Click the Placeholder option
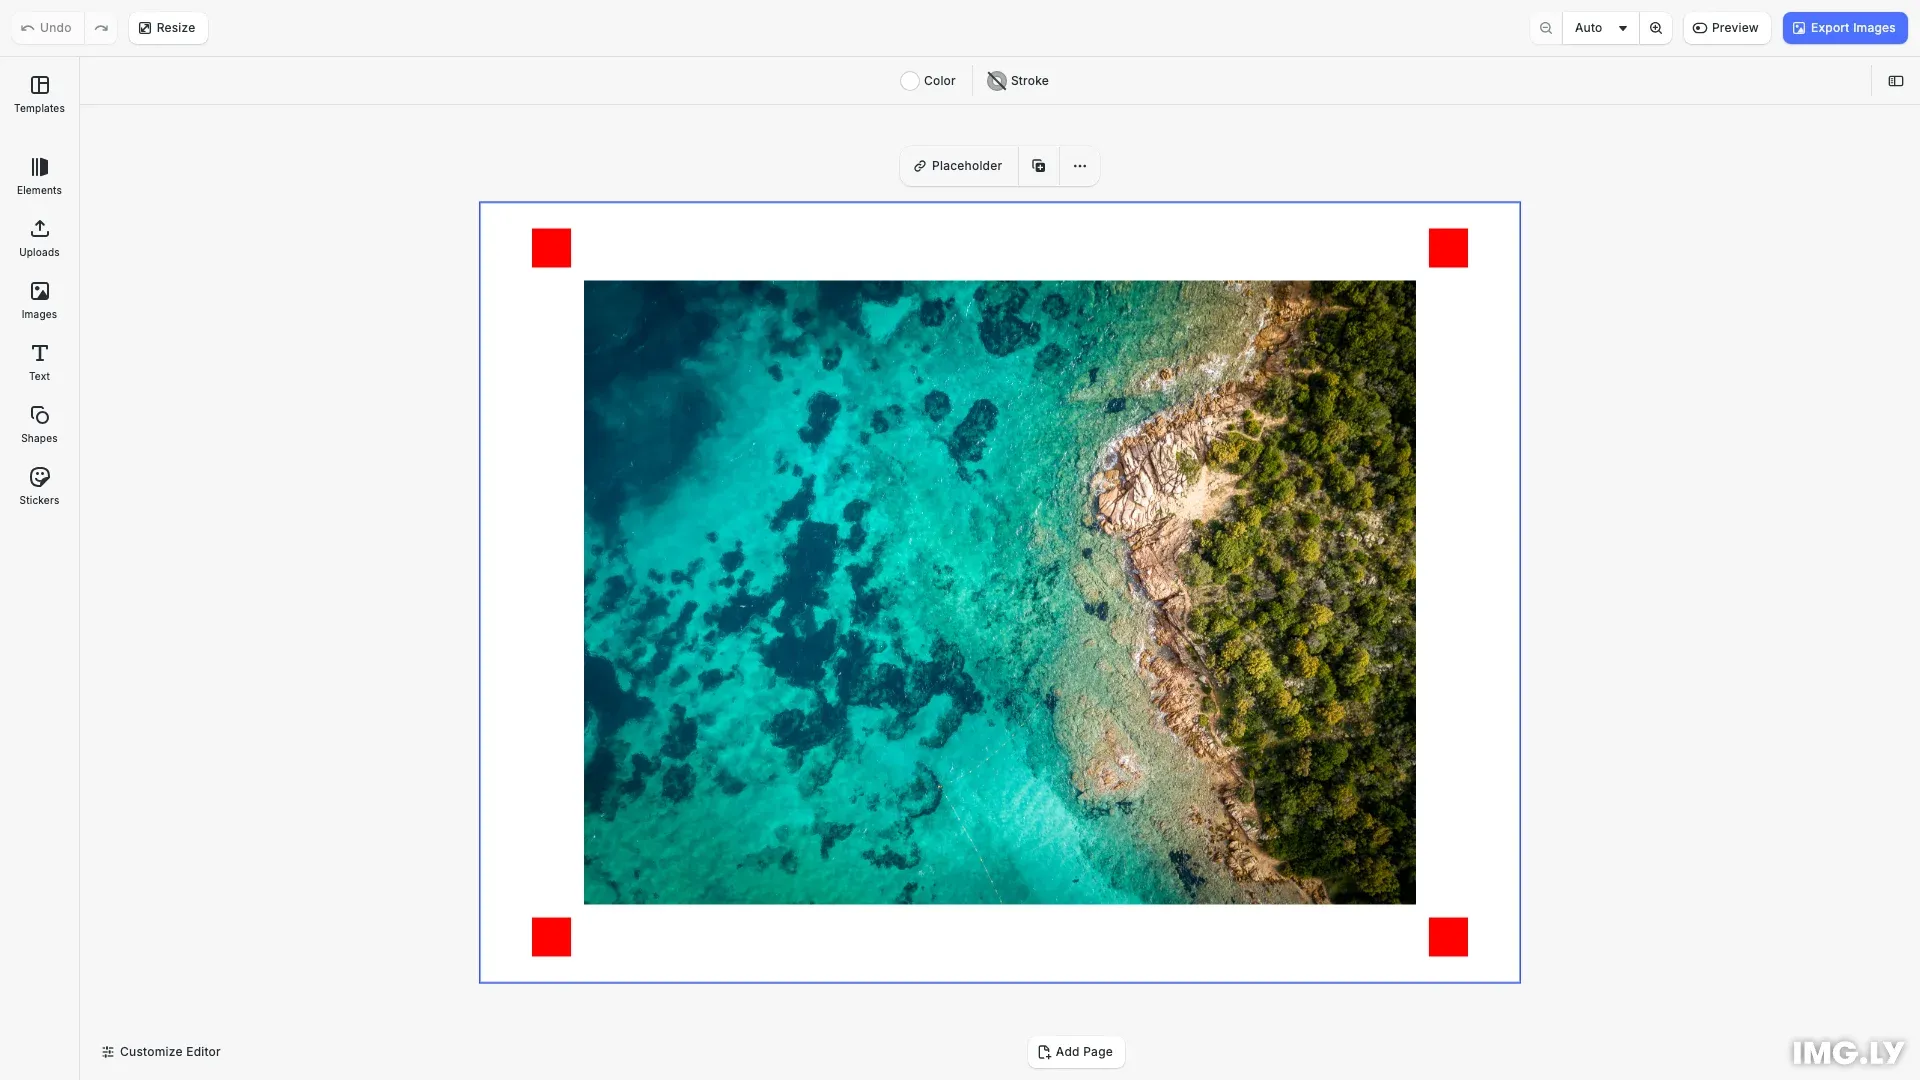Viewport: 1920px width, 1080px height. click(958, 166)
